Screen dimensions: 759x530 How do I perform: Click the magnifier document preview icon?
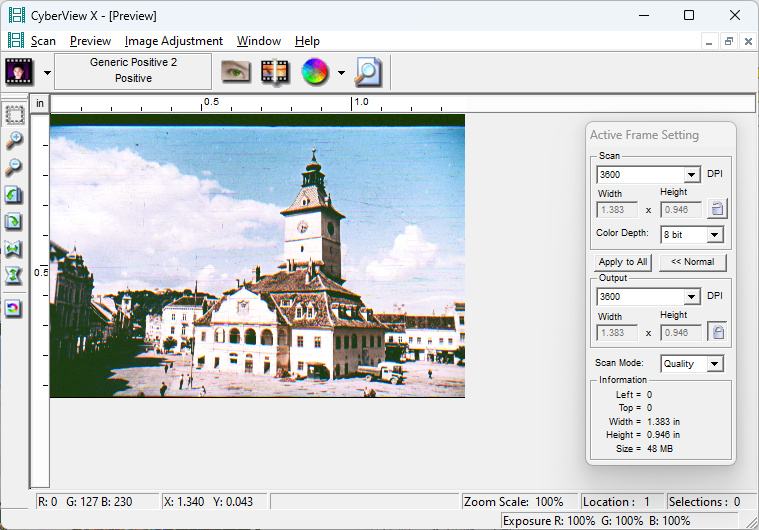(368, 72)
